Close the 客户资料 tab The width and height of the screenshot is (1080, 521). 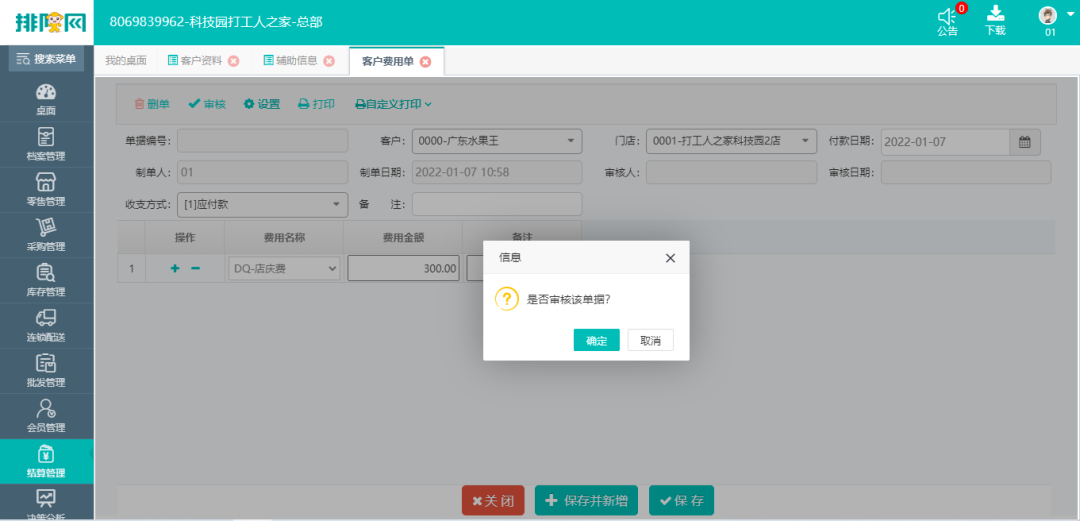click(x=234, y=61)
